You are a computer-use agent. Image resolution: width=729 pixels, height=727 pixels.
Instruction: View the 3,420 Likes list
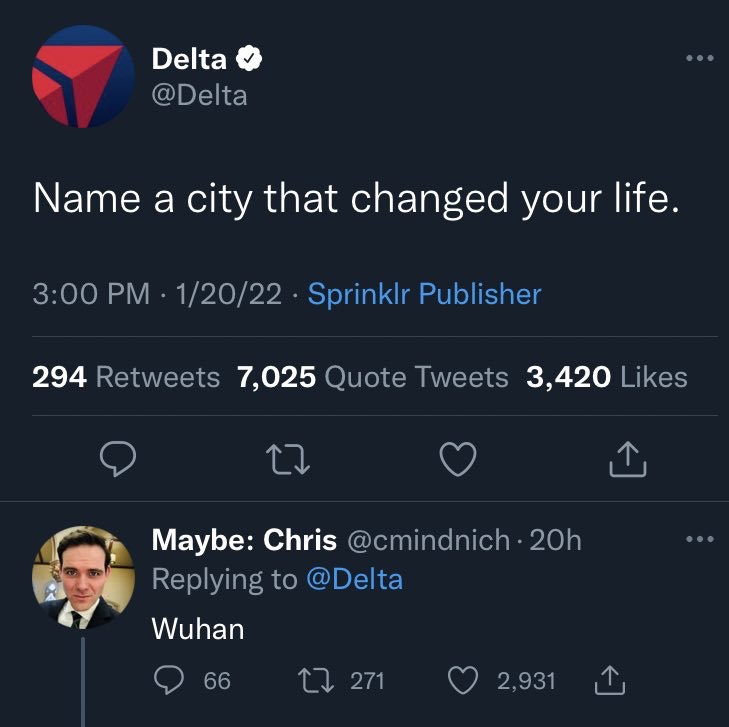tap(607, 377)
